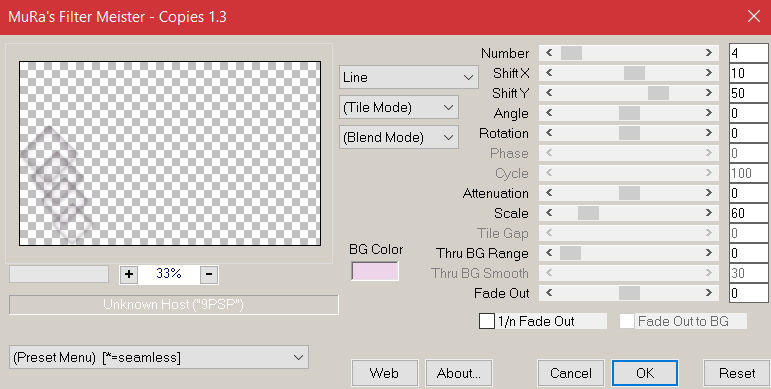Viewport: 771px width, 389px height.
Task: Open the About dialog
Action: click(458, 373)
